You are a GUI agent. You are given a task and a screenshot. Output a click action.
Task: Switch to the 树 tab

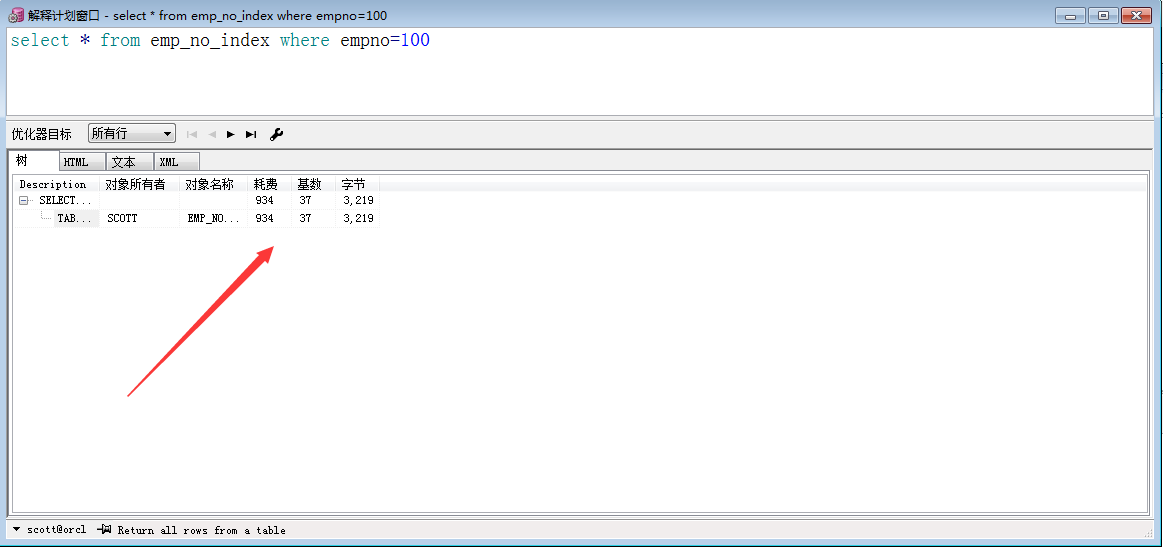click(x=33, y=160)
